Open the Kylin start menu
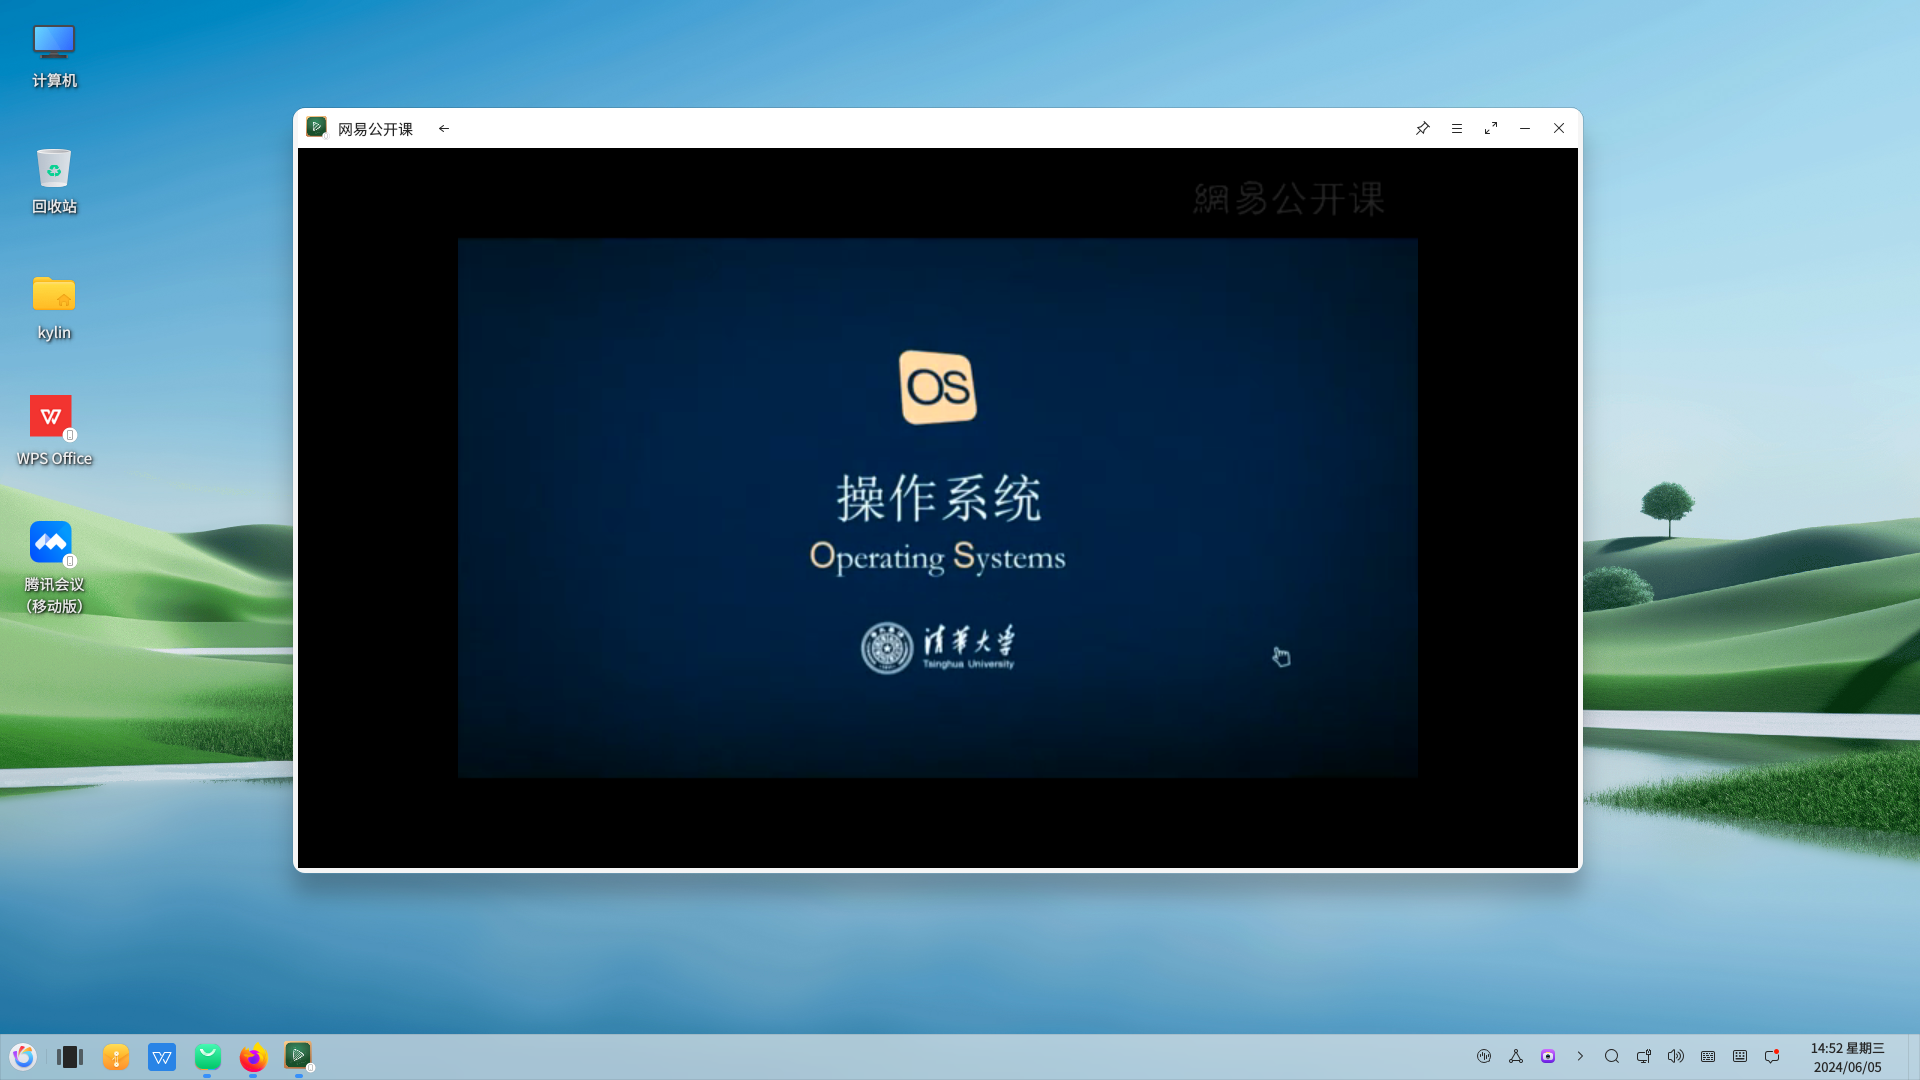This screenshot has width=1920, height=1080. pyautogui.click(x=23, y=1057)
